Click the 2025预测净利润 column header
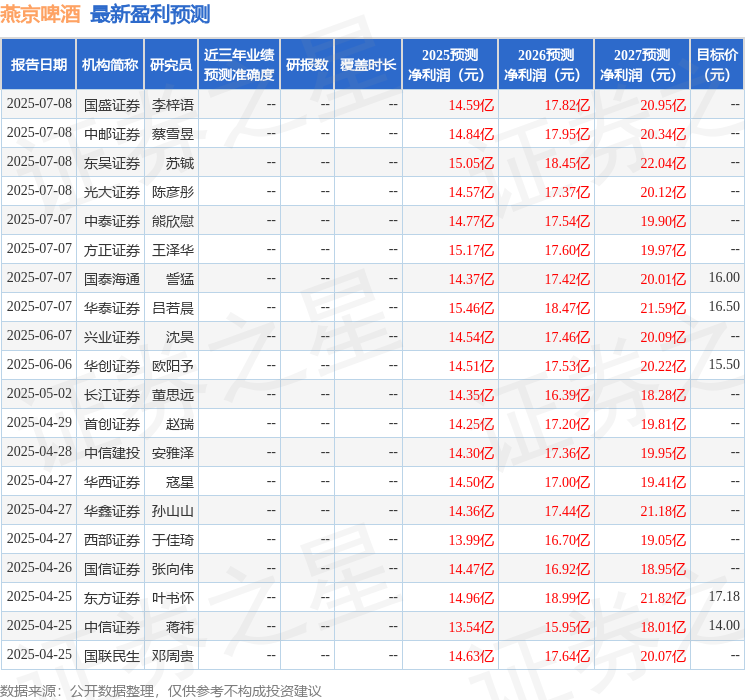The height and width of the screenshot is (700, 745). pos(450,65)
